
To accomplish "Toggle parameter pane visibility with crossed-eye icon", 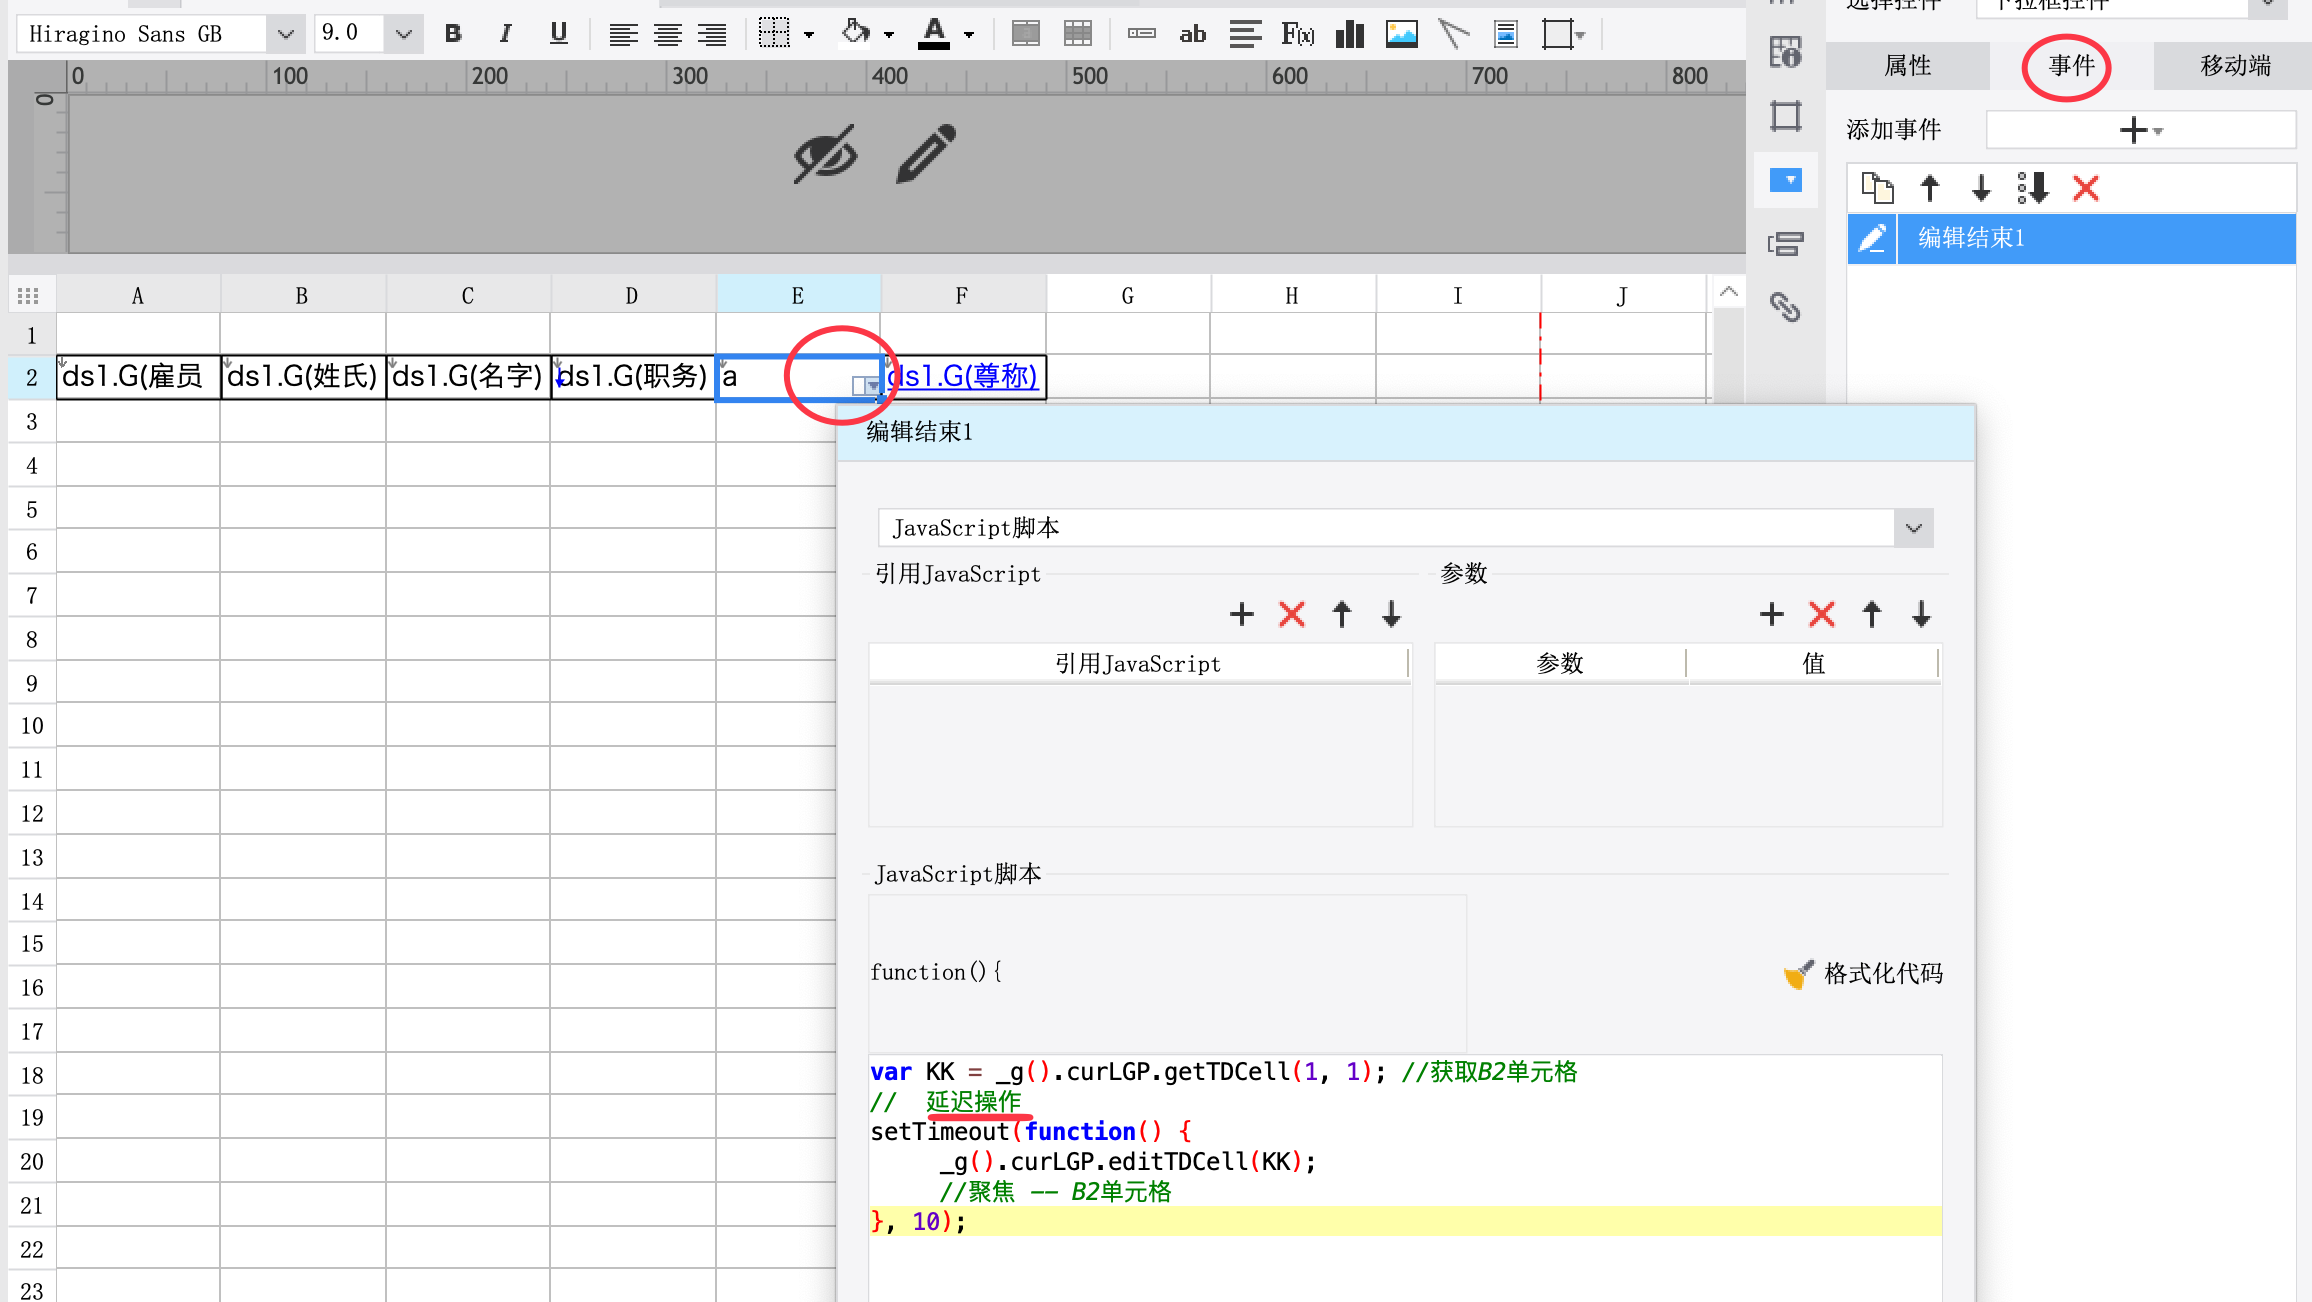I will pos(825,154).
